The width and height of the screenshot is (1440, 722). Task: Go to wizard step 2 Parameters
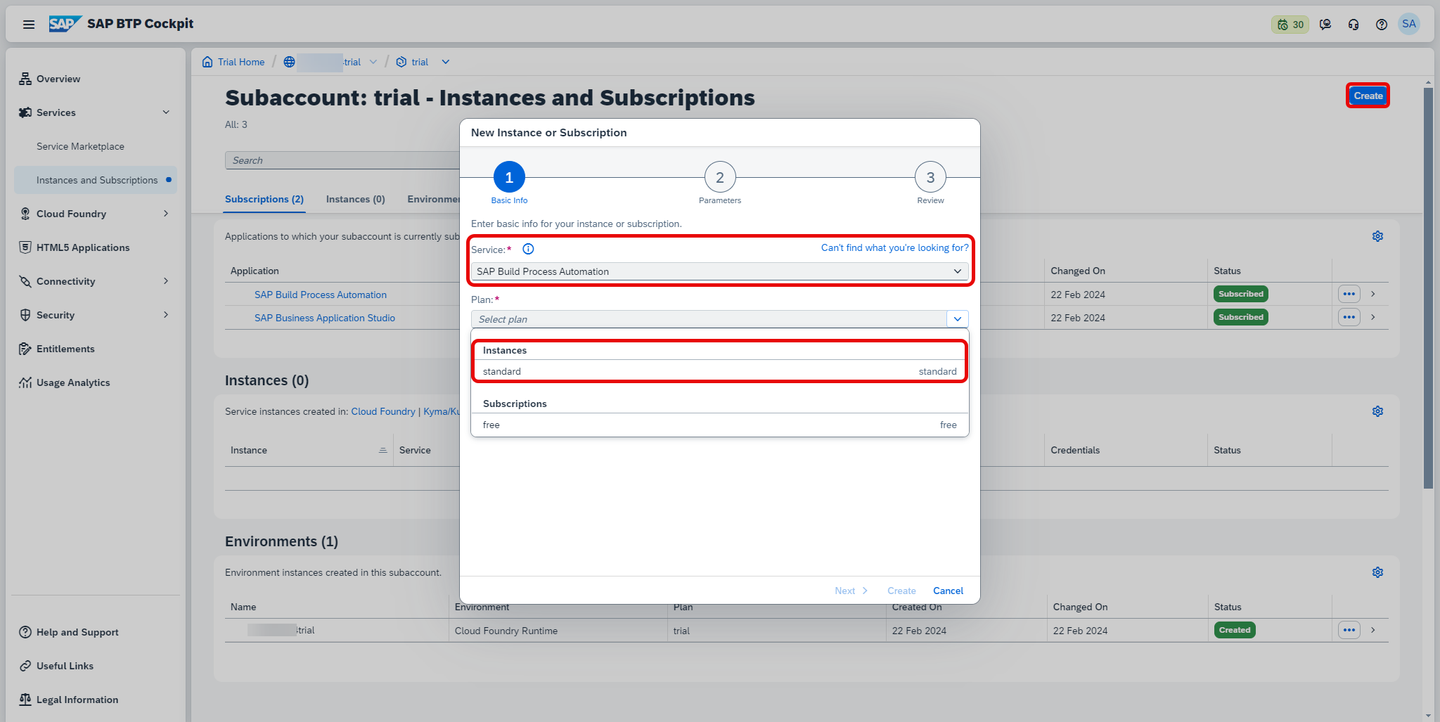[720, 178]
